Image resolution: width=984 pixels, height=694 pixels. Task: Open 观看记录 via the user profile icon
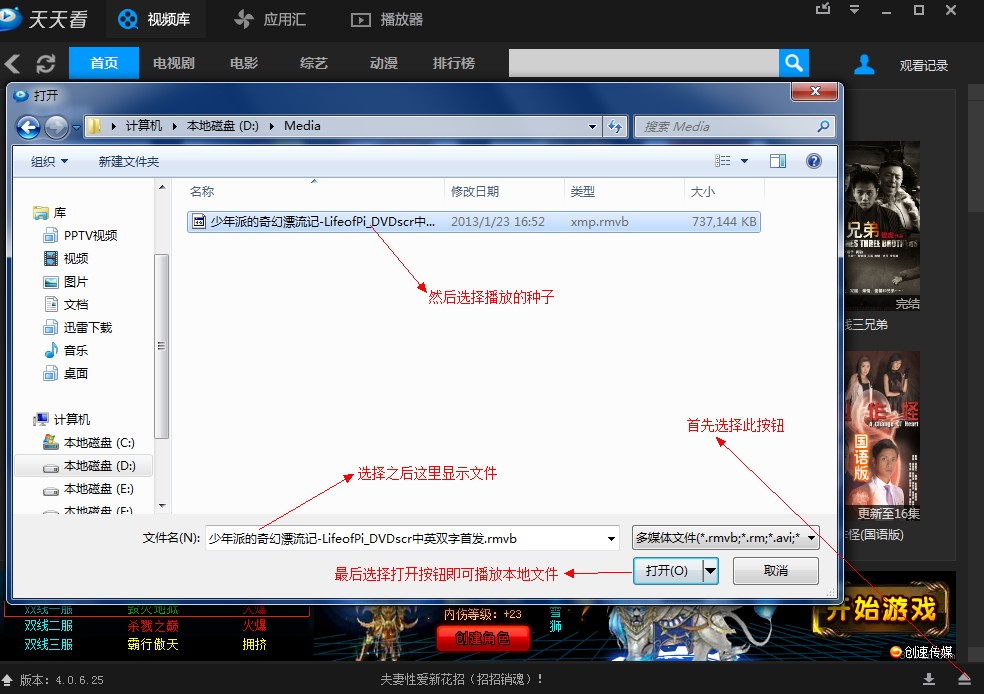[x=864, y=62]
